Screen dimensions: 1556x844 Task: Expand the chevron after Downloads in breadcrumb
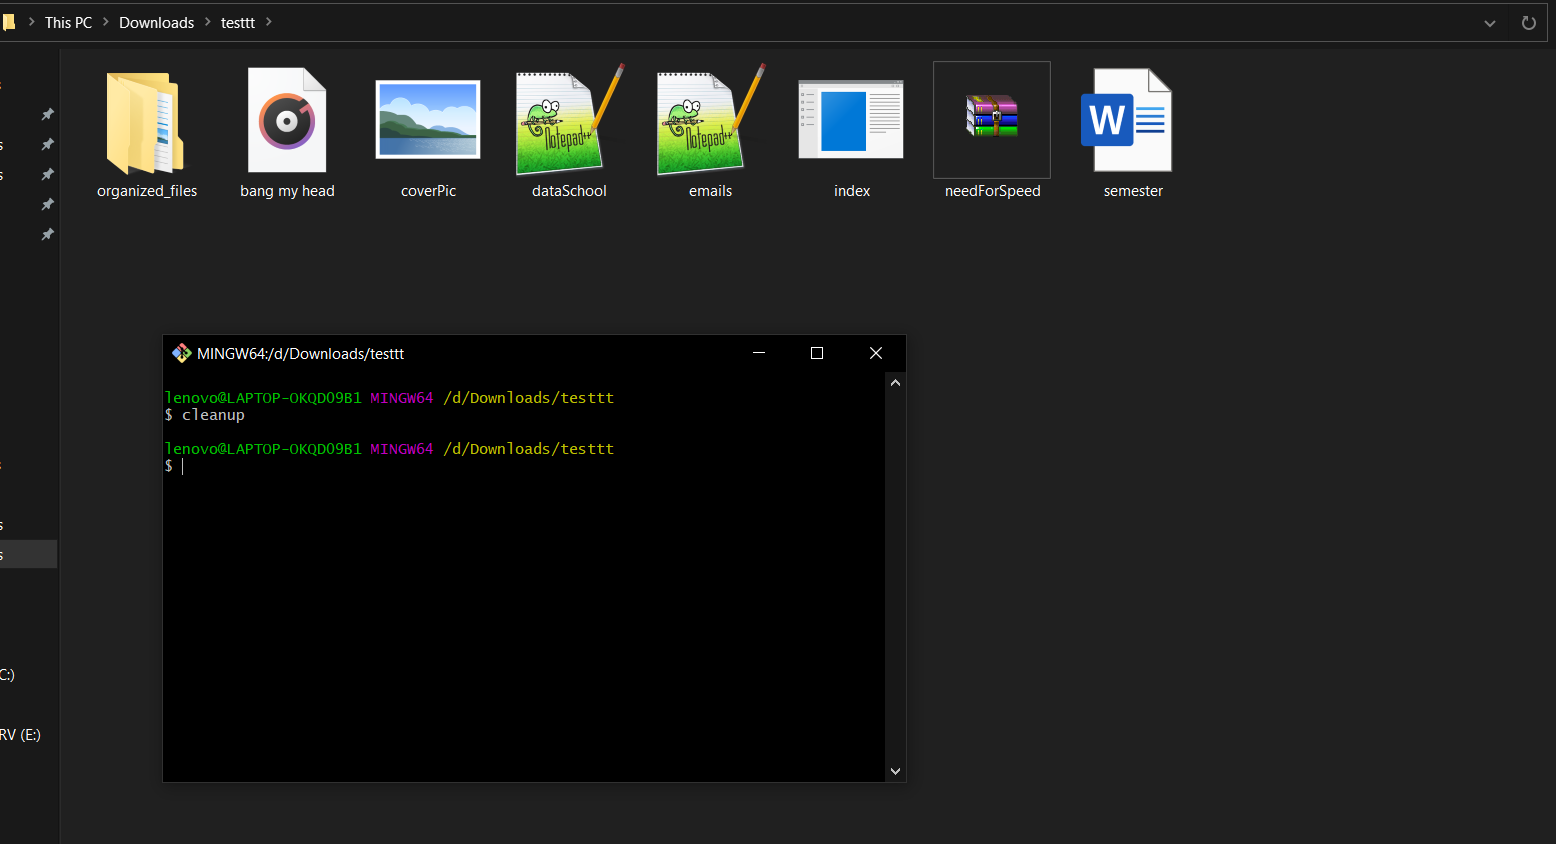(208, 22)
